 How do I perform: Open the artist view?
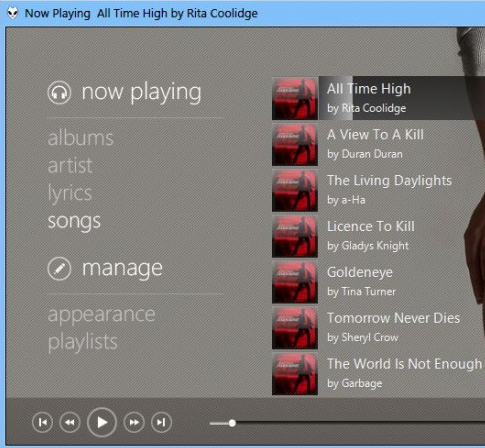pyautogui.click(x=70, y=165)
